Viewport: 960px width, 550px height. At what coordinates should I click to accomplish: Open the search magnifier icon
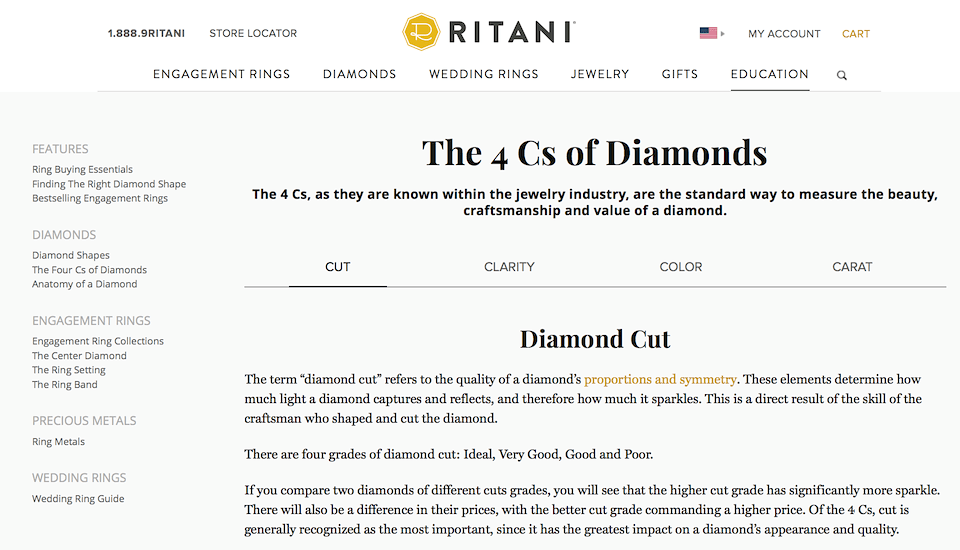842,75
